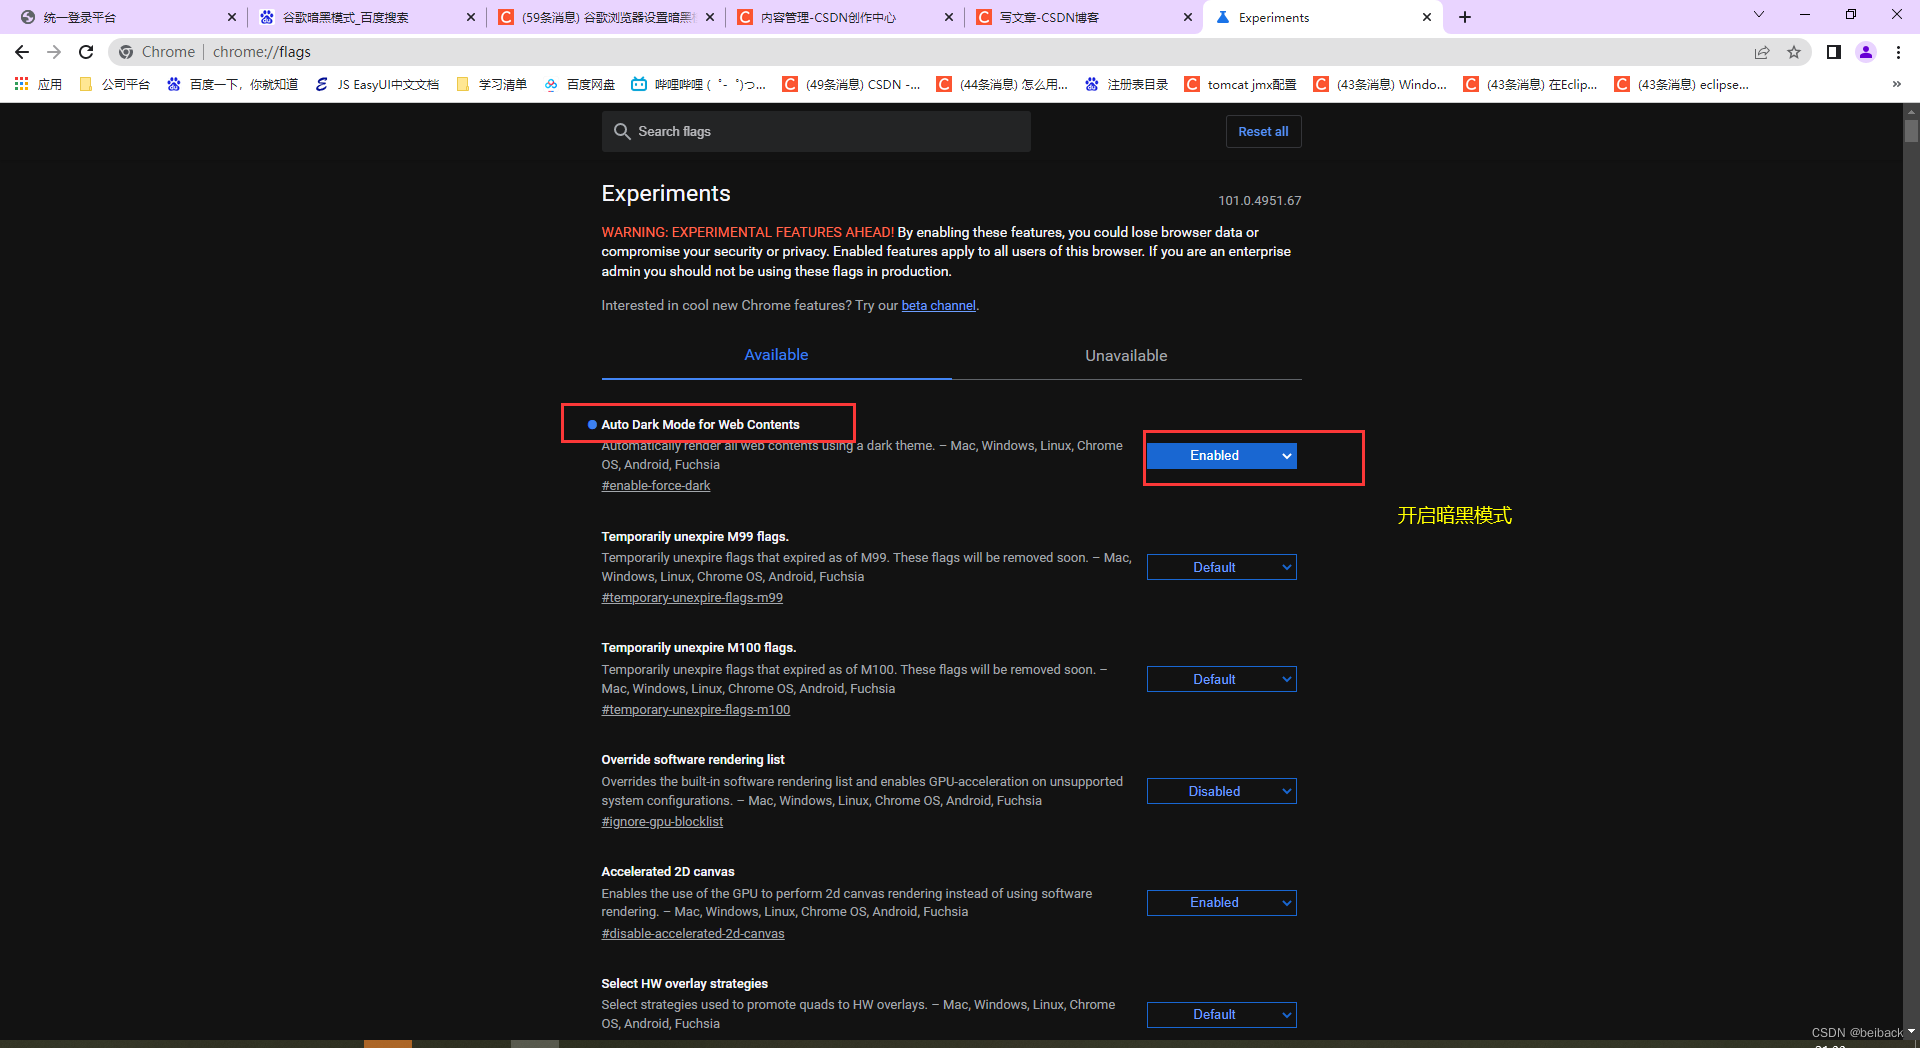Open the (43条消息) 在Eclip... bookmark
The height and width of the screenshot is (1048, 1920).
pos(1530,84)
